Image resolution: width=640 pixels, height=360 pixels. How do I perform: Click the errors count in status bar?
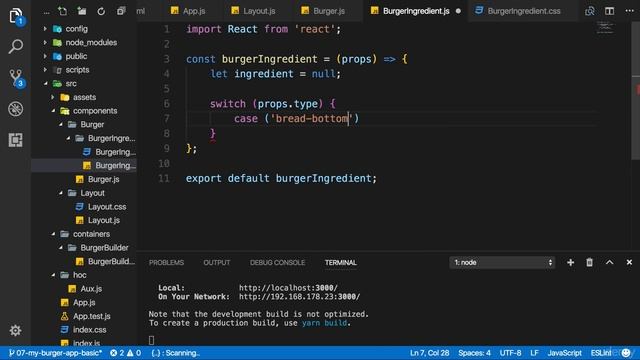point(117,353)
